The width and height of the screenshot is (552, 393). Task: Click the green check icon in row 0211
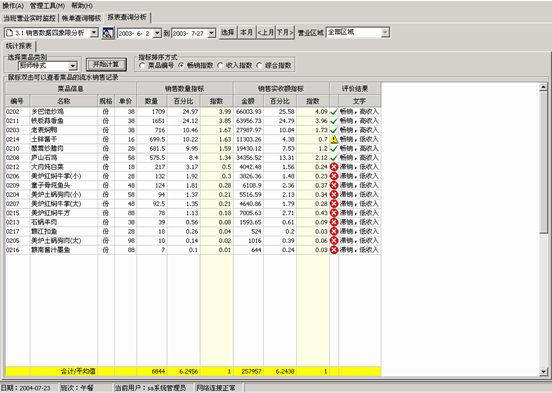(x=334, y=121)
